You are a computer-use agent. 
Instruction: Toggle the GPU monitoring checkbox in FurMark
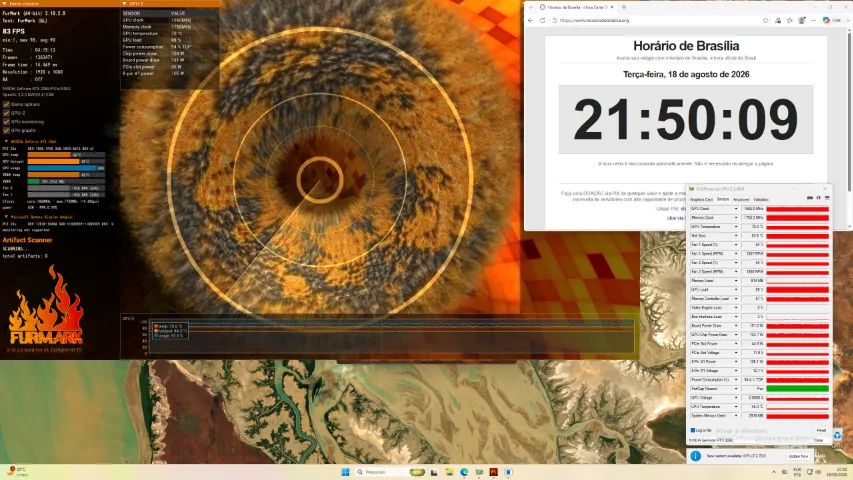(7, 121)
